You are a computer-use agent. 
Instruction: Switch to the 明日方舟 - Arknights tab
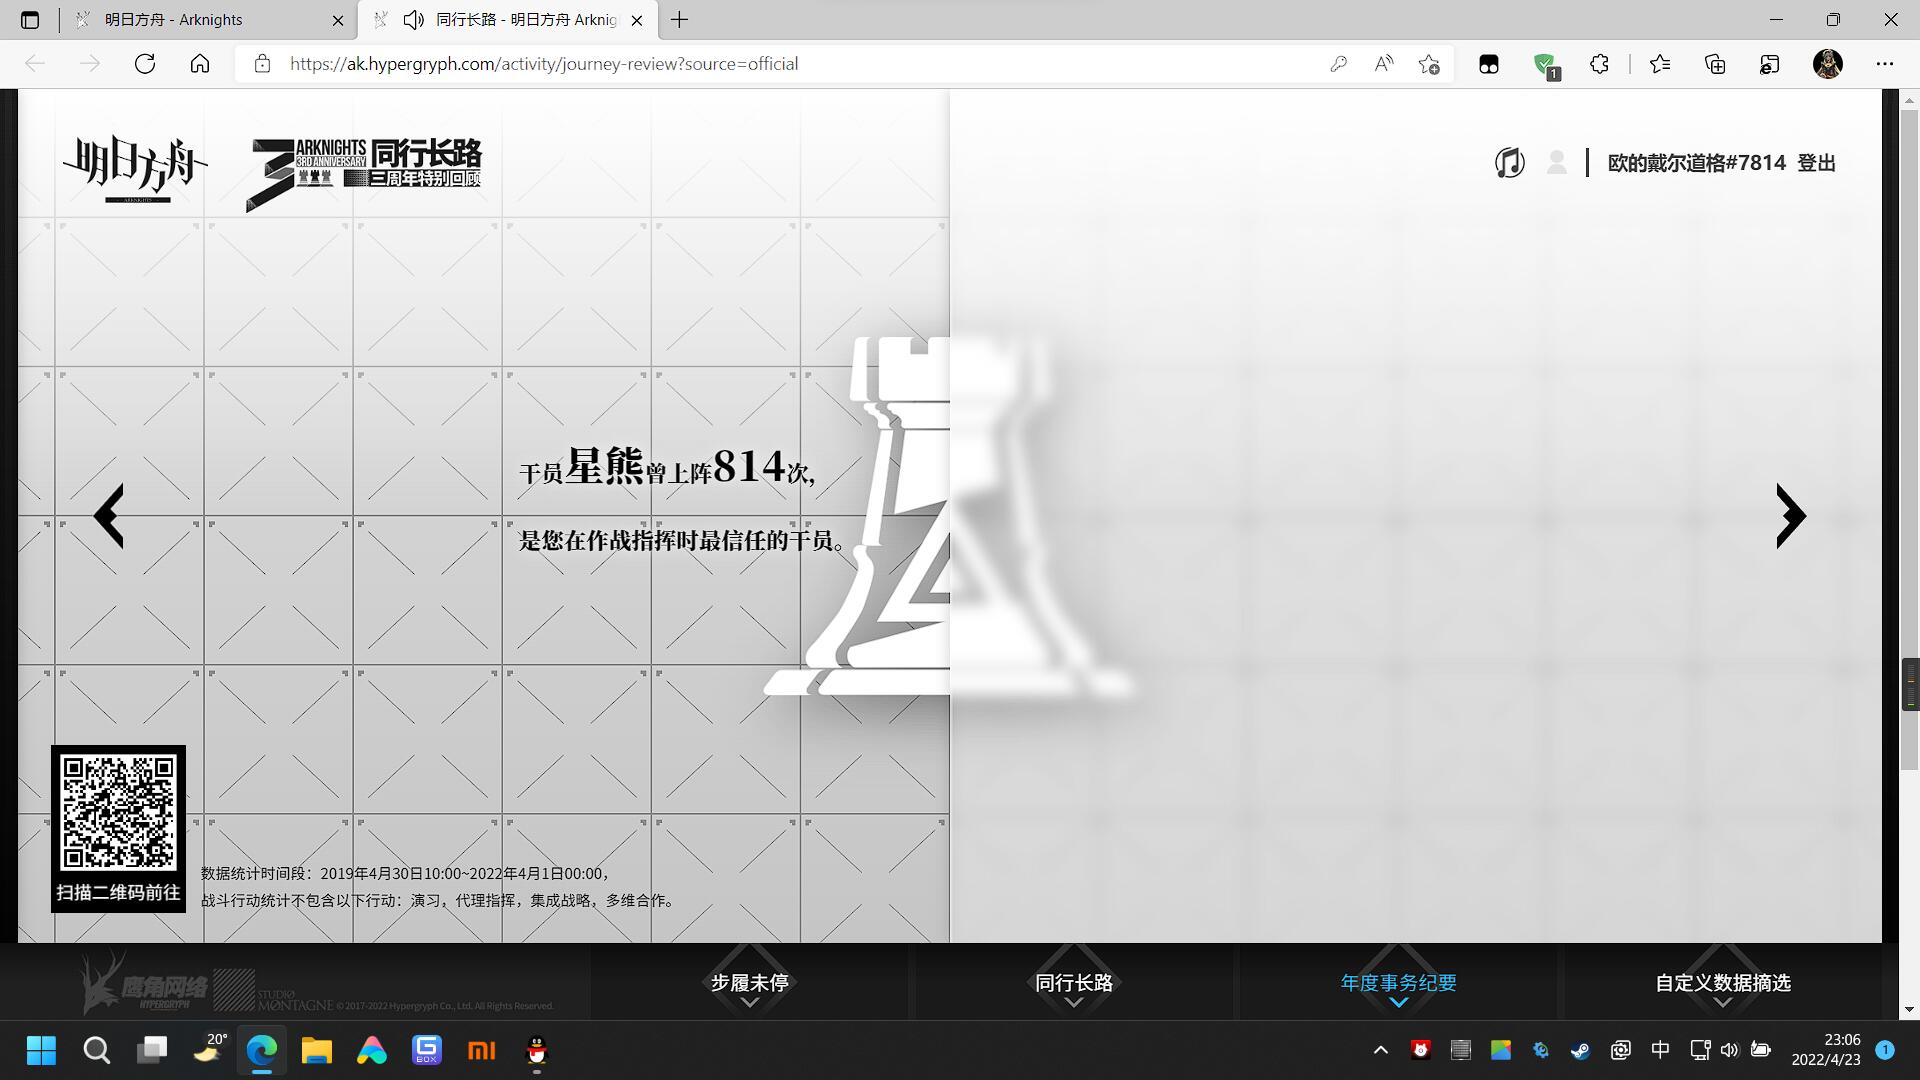210,20
